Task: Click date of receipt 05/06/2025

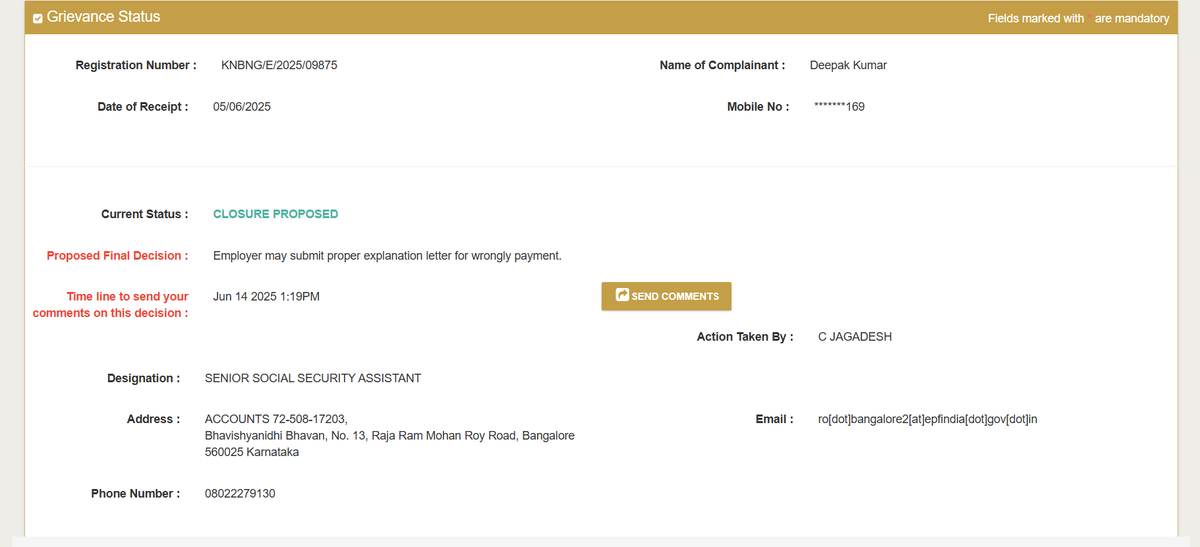Action: pyautogui.click(x=242, y=106)
